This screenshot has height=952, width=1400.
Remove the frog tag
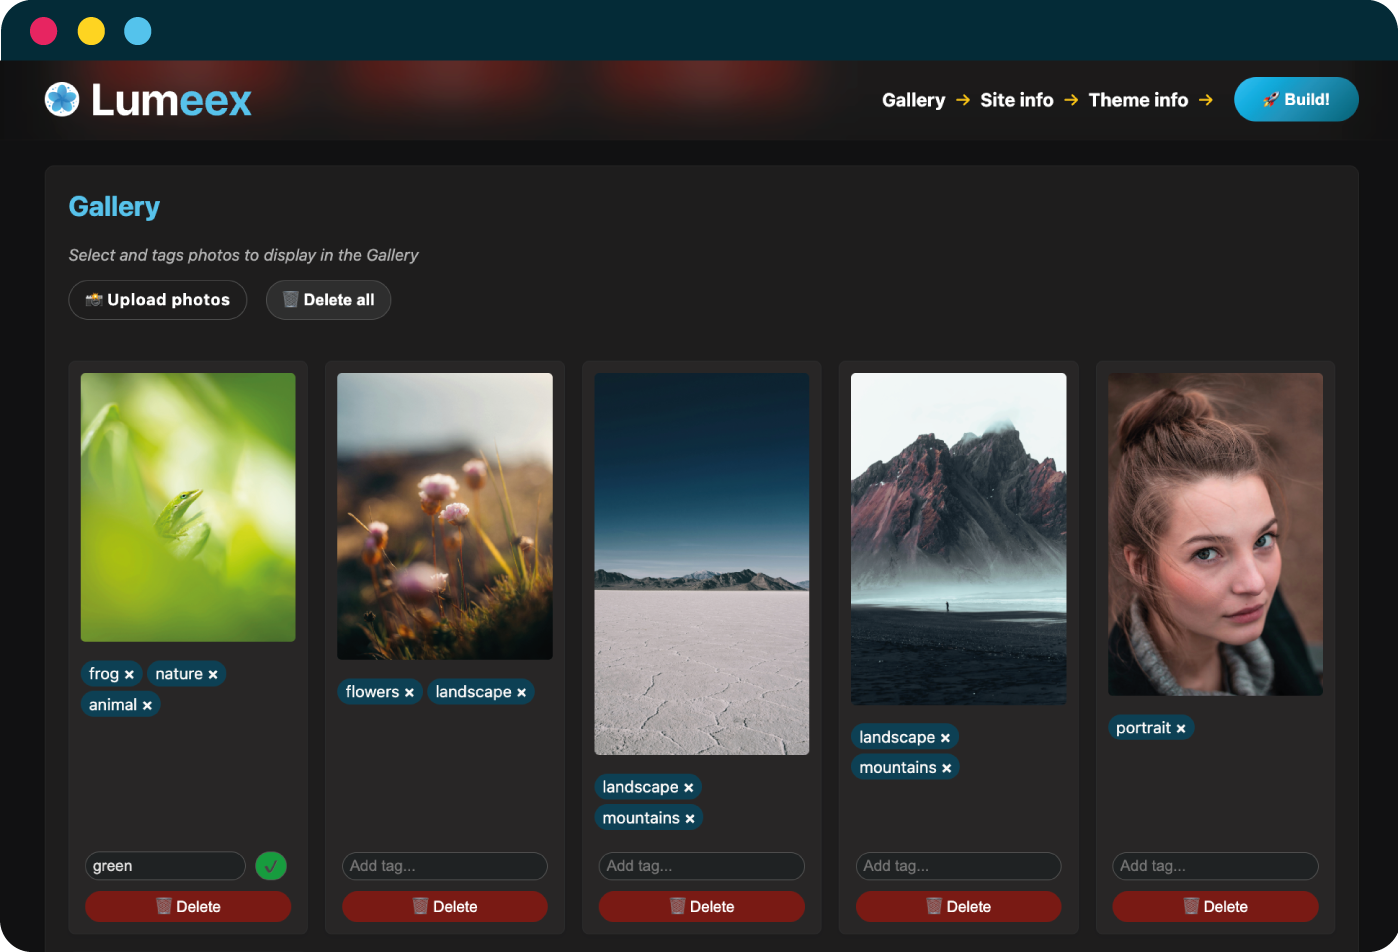point(129,675)
